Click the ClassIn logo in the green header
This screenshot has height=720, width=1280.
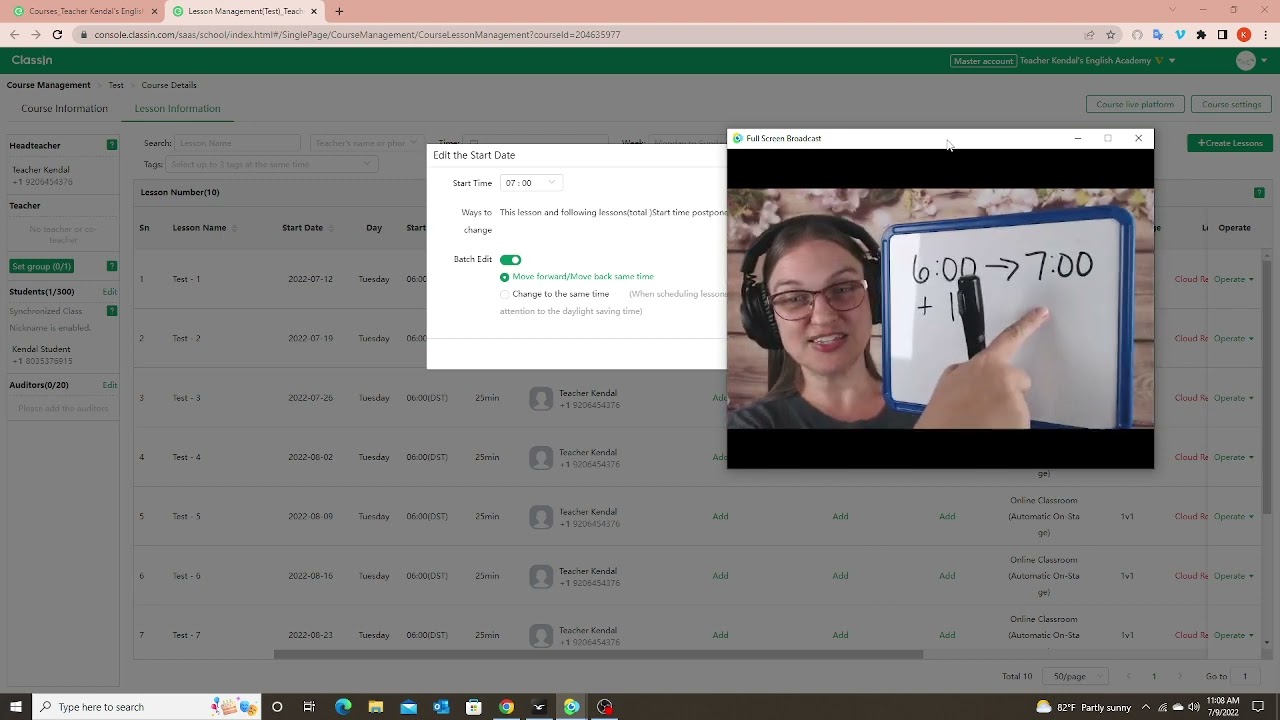pyautogui.click(x=32, y=60)
